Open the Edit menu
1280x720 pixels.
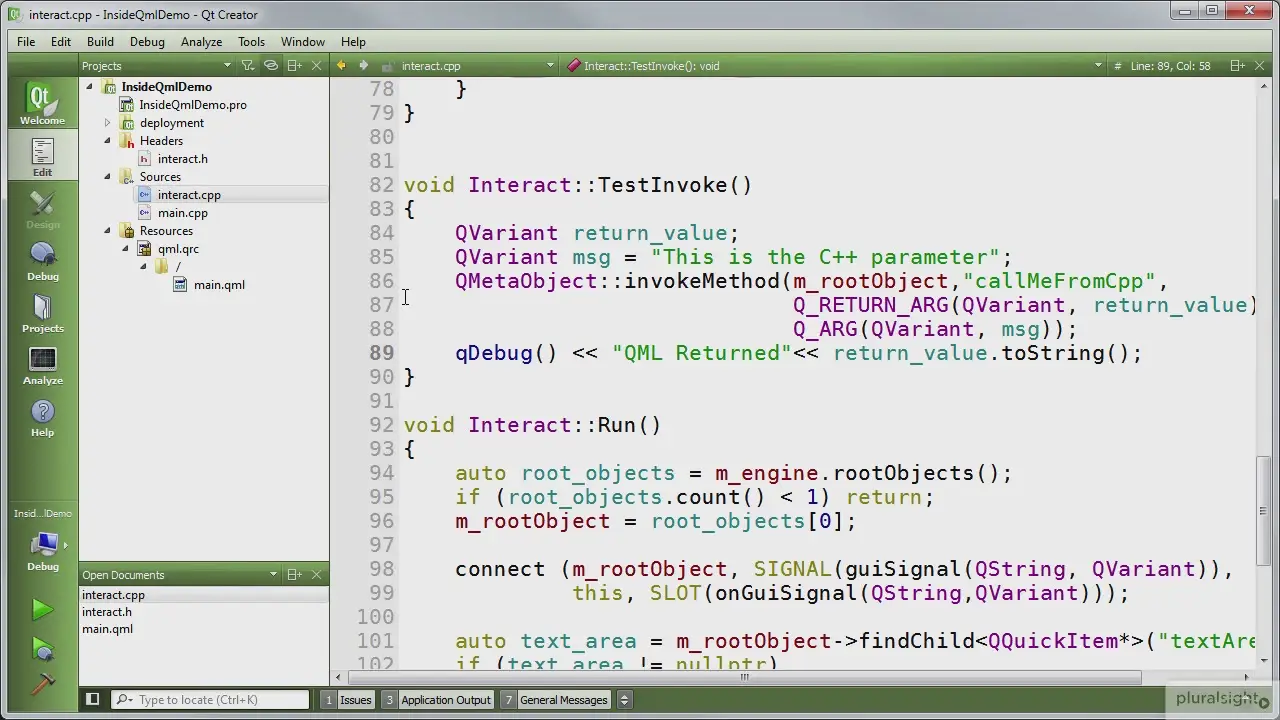(x=61, y=42)
